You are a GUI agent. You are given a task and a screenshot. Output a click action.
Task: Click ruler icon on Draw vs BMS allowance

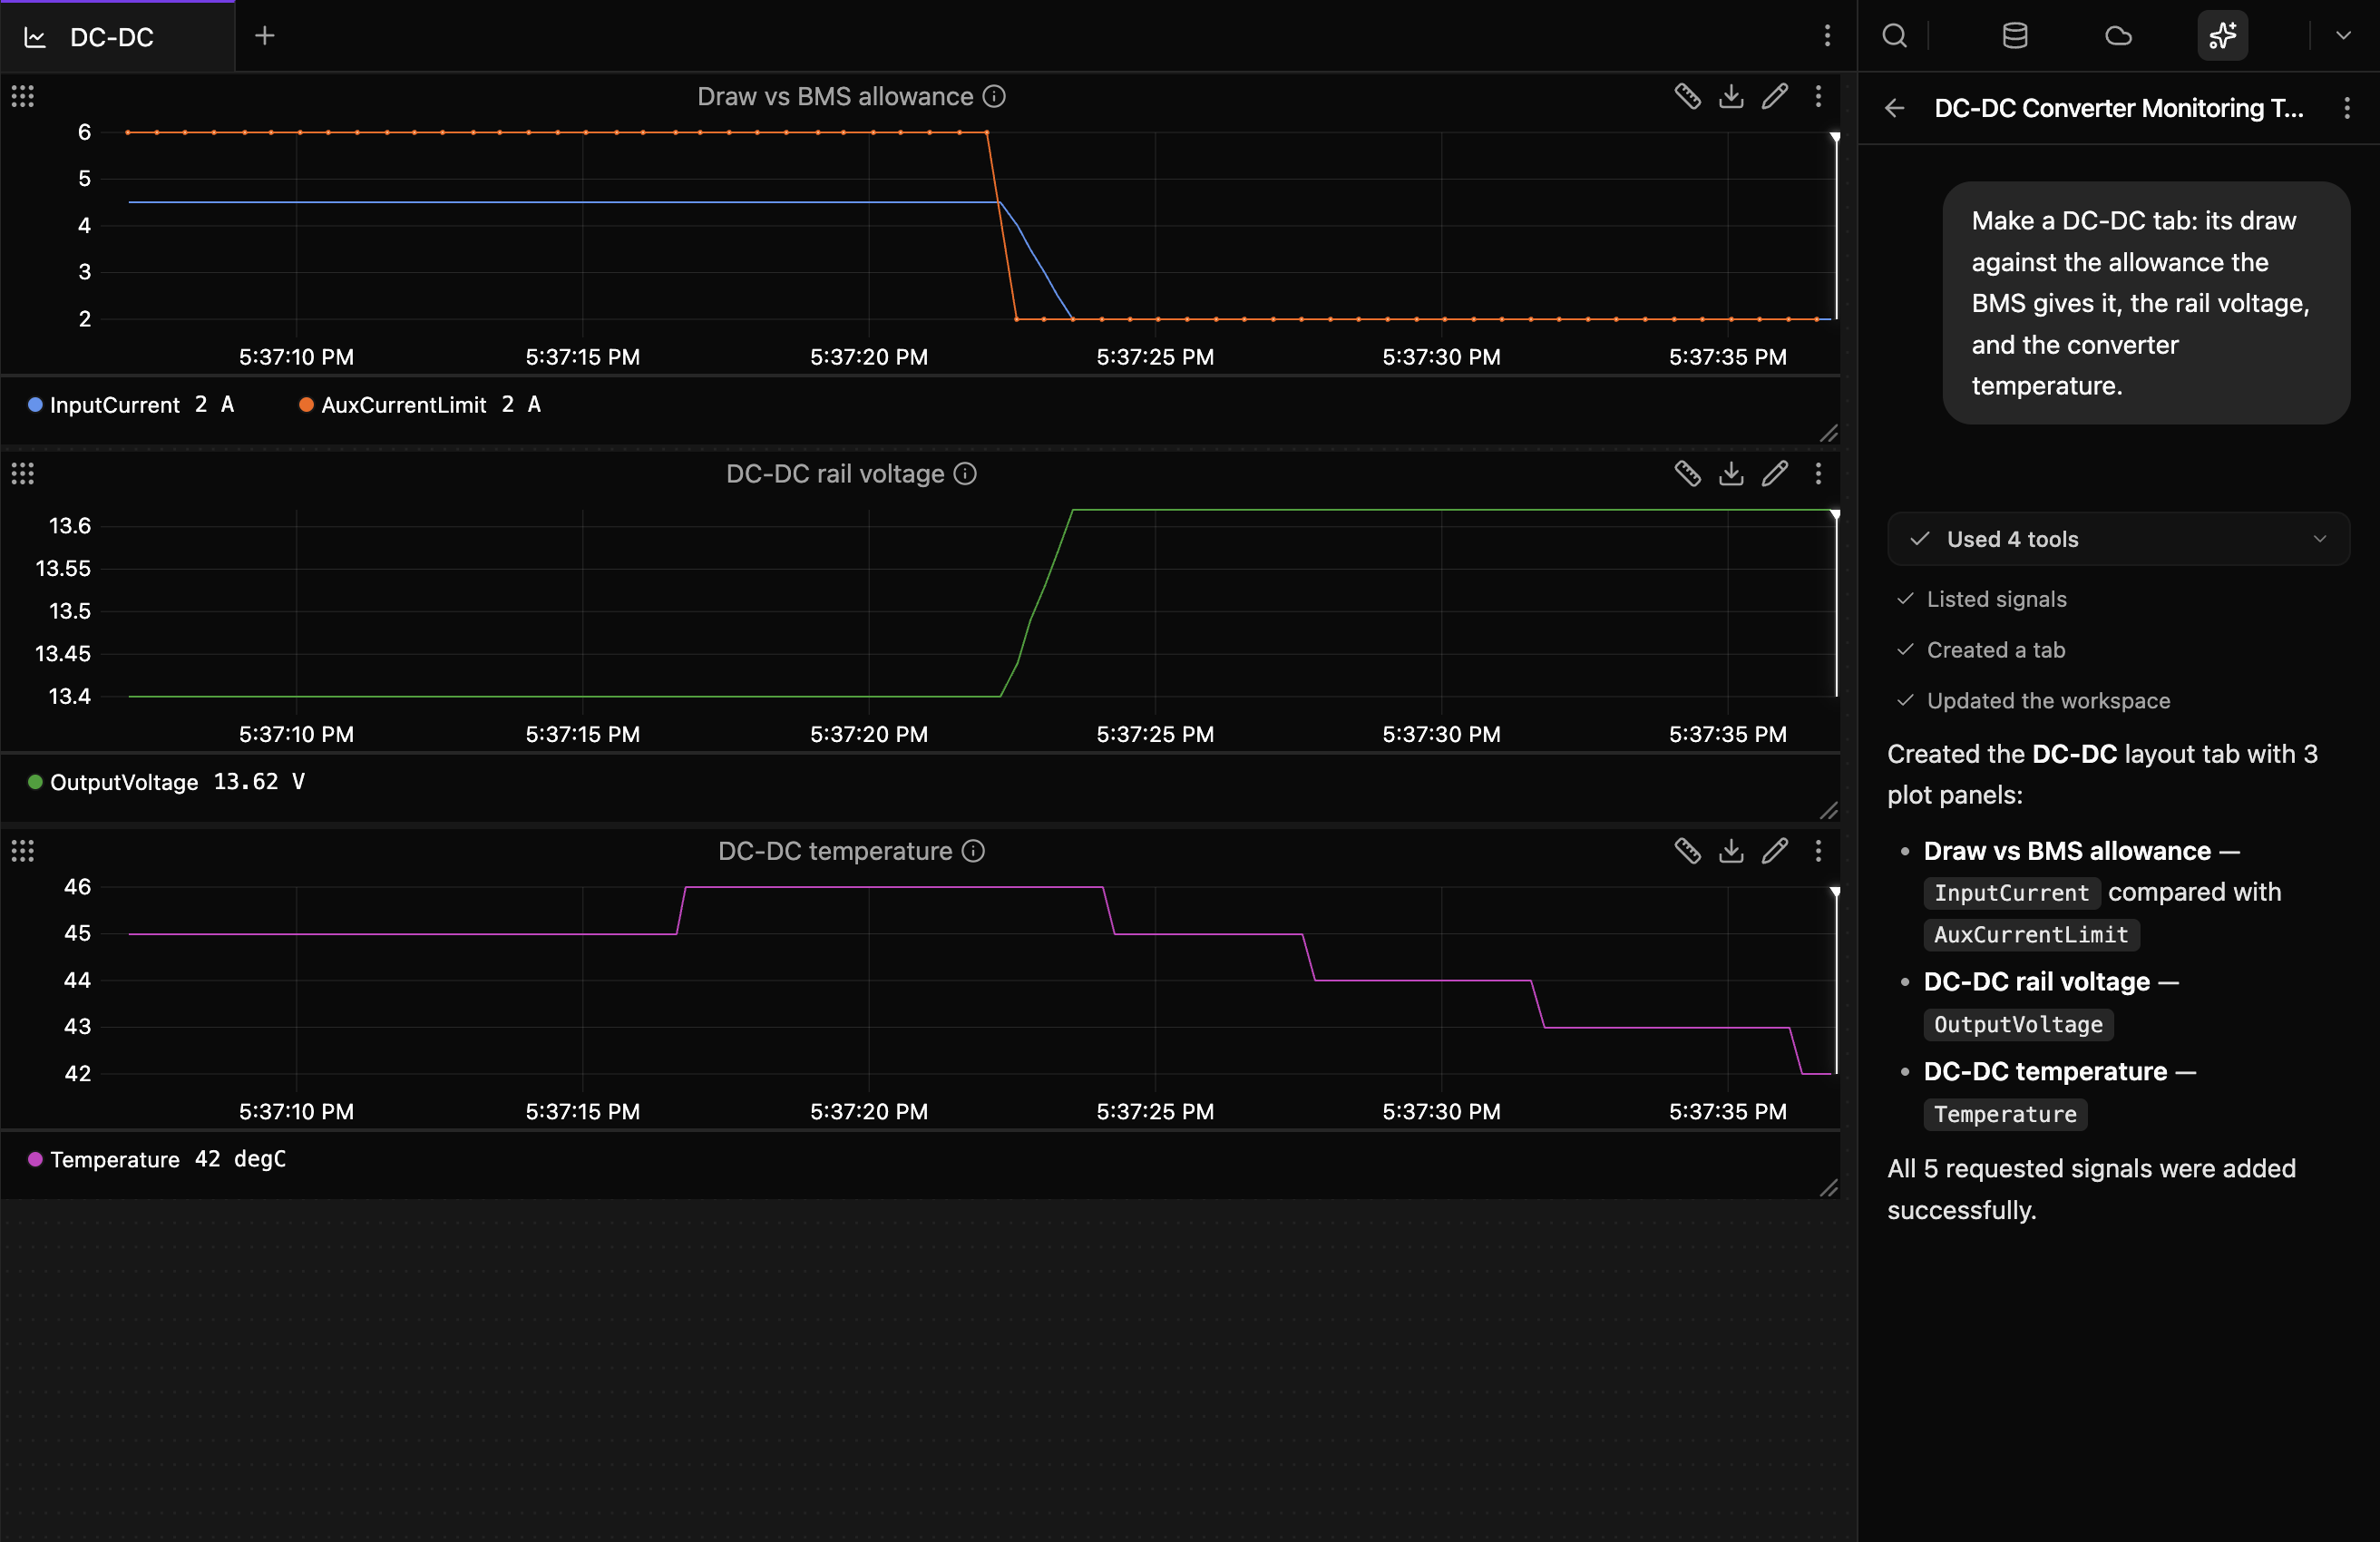pos(1688,96)
